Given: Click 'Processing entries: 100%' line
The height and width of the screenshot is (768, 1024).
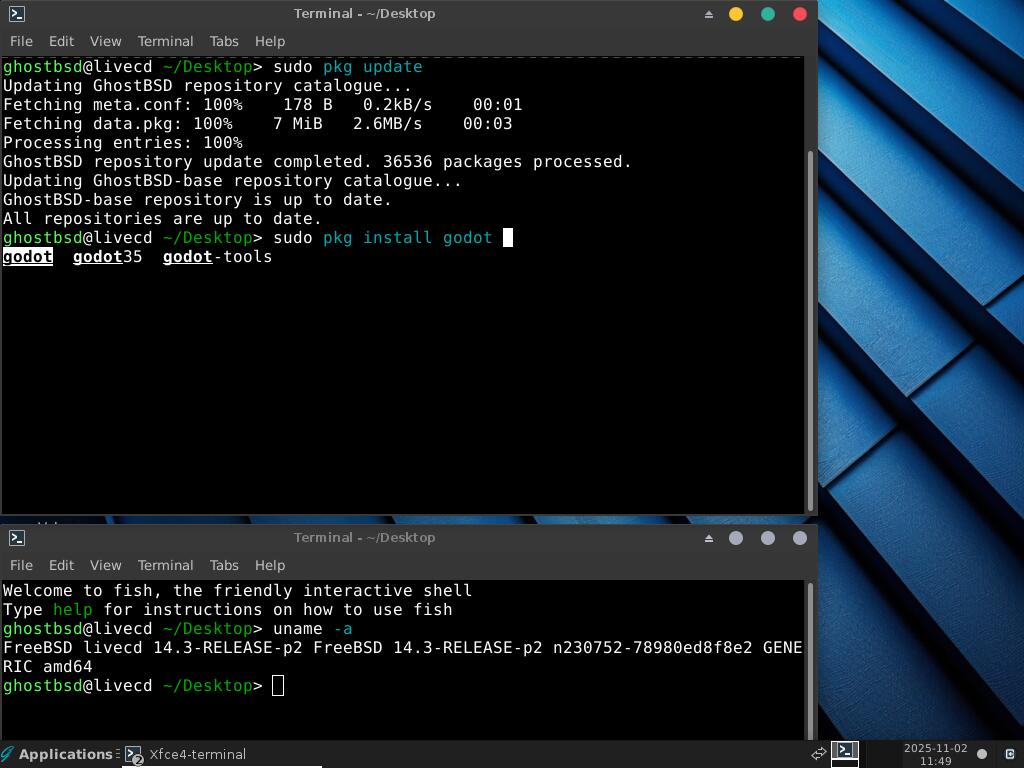Looking at the screenshot, I should click(x=123, y=143).
